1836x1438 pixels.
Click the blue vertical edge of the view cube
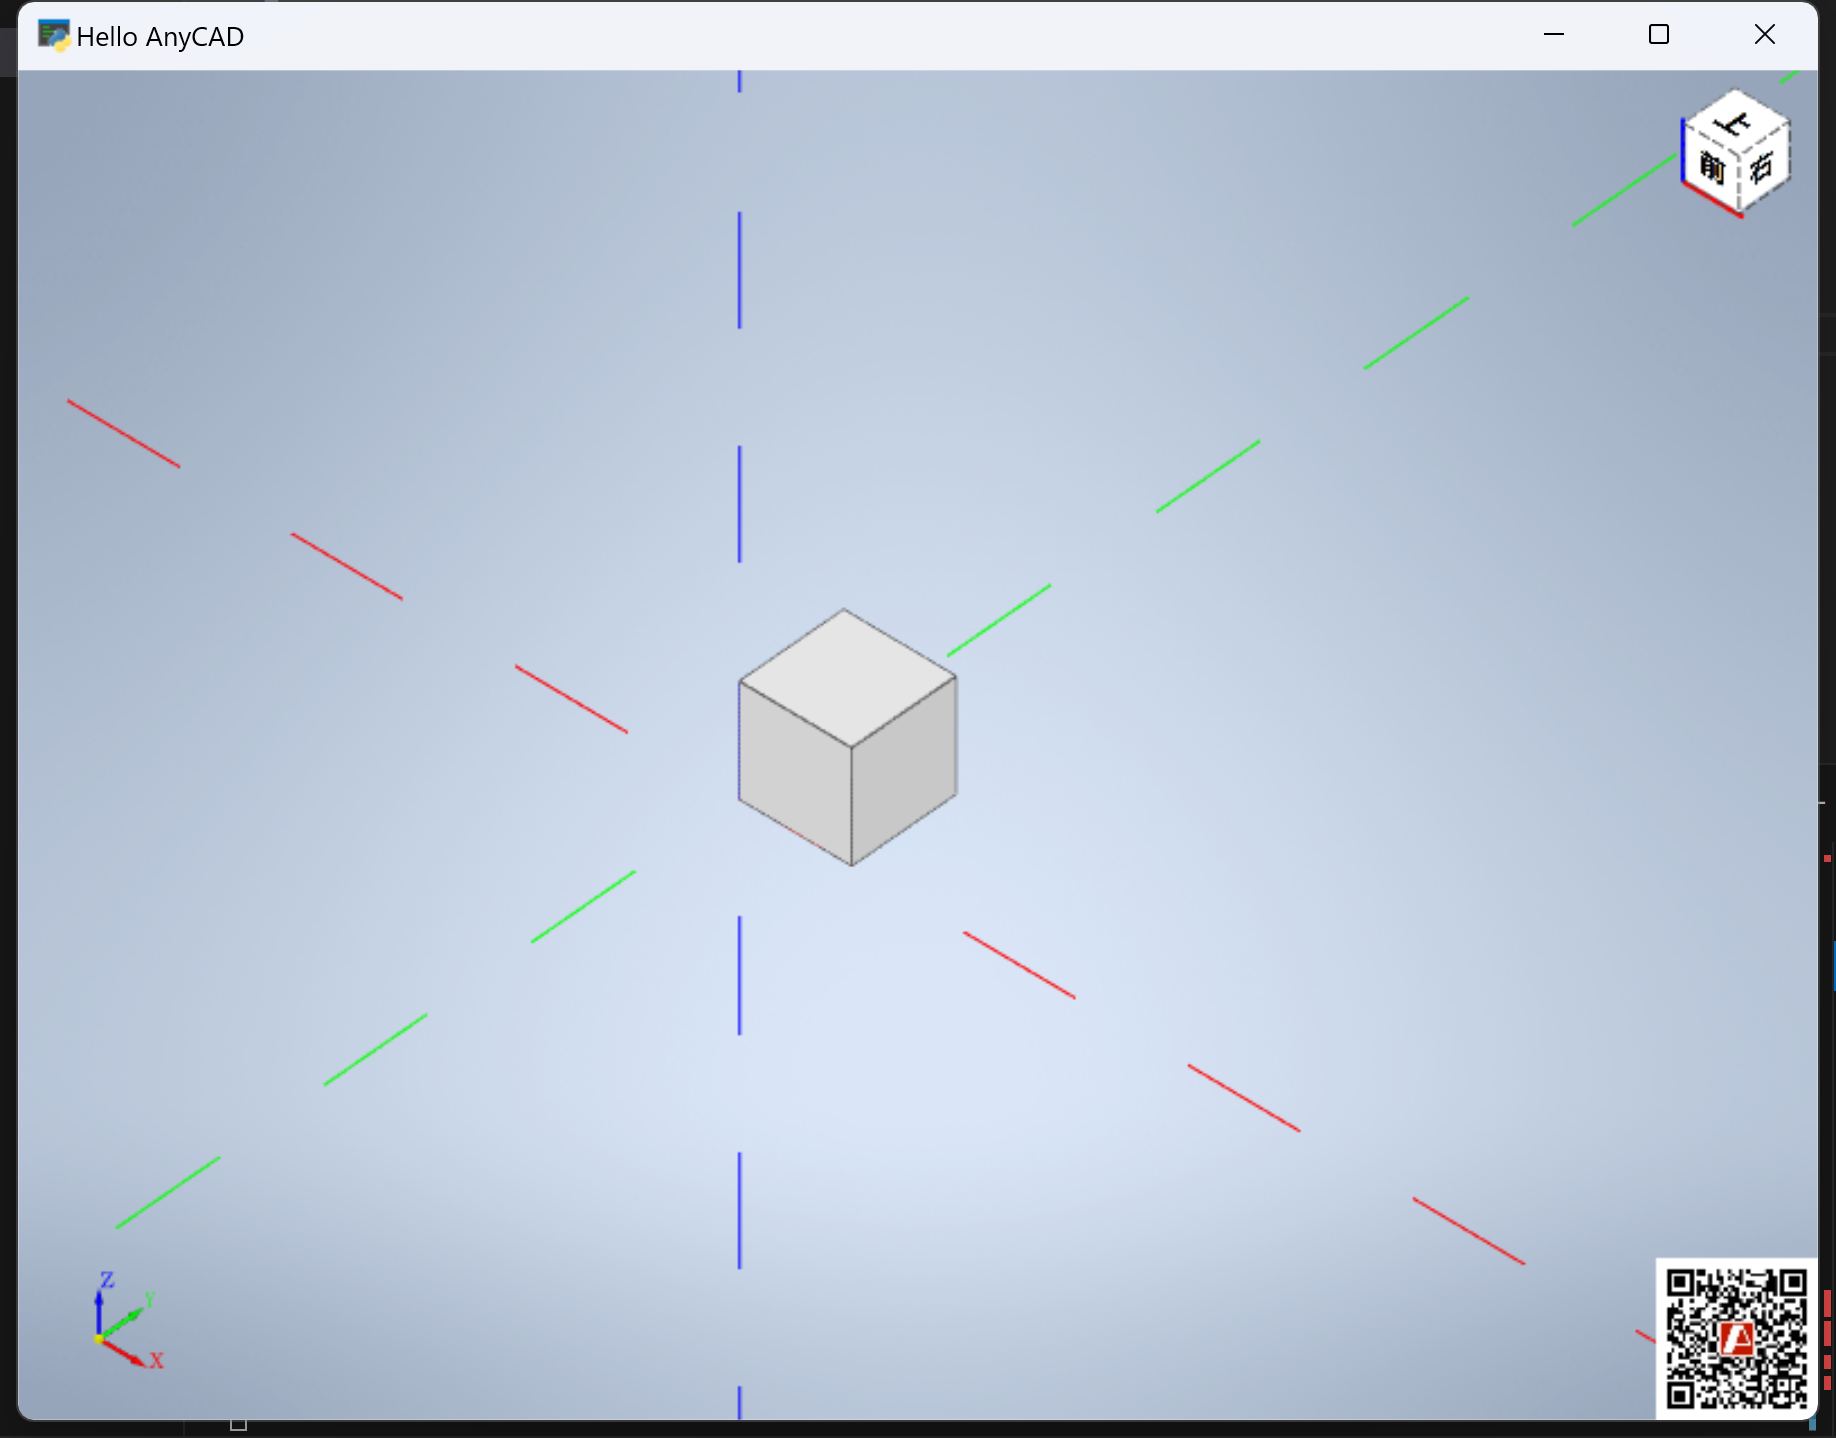[1683, 150]
